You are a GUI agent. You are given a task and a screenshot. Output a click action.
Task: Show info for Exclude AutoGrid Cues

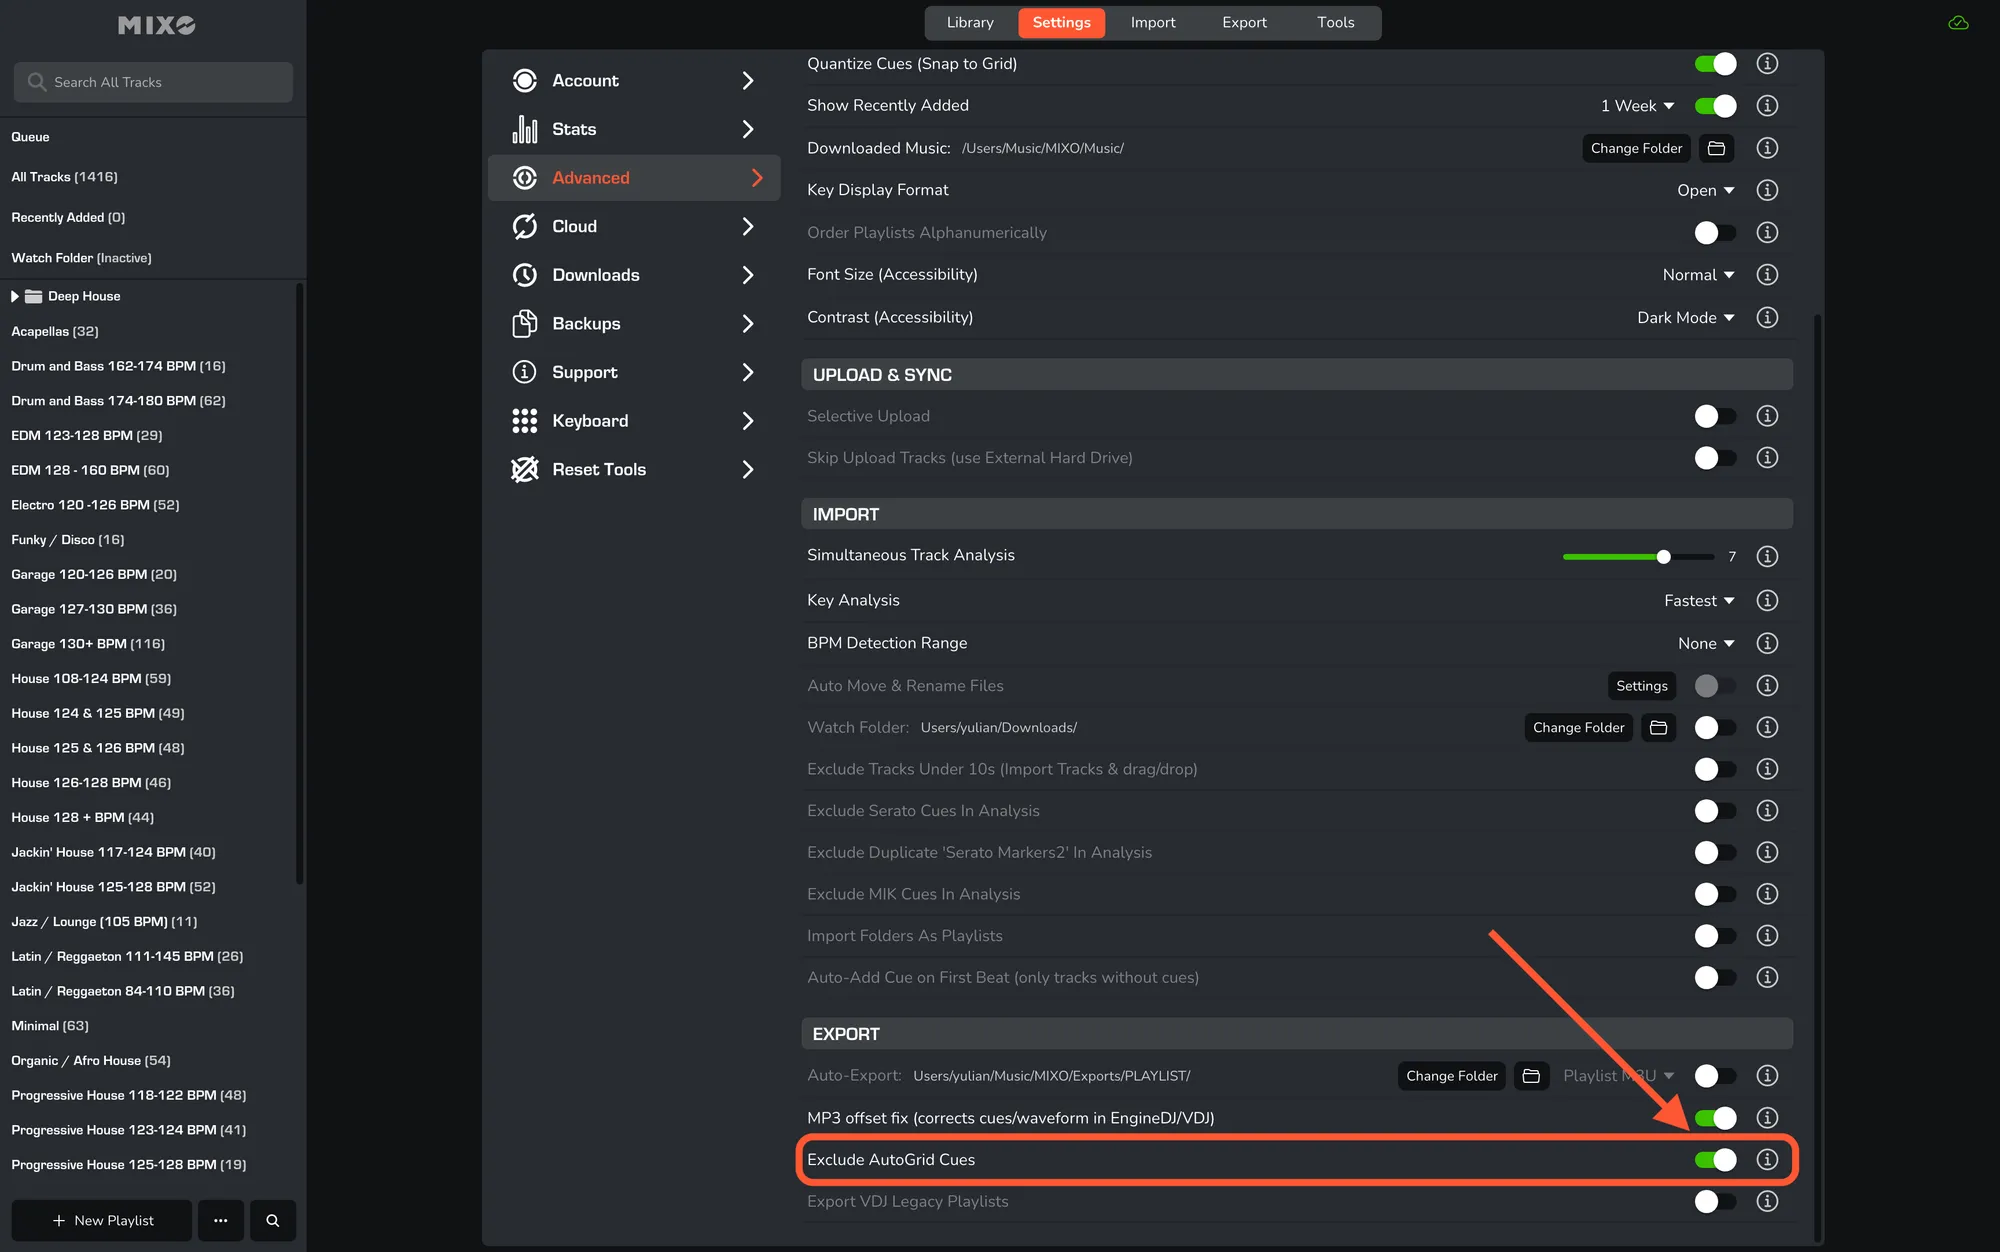coord(1767,1159)
